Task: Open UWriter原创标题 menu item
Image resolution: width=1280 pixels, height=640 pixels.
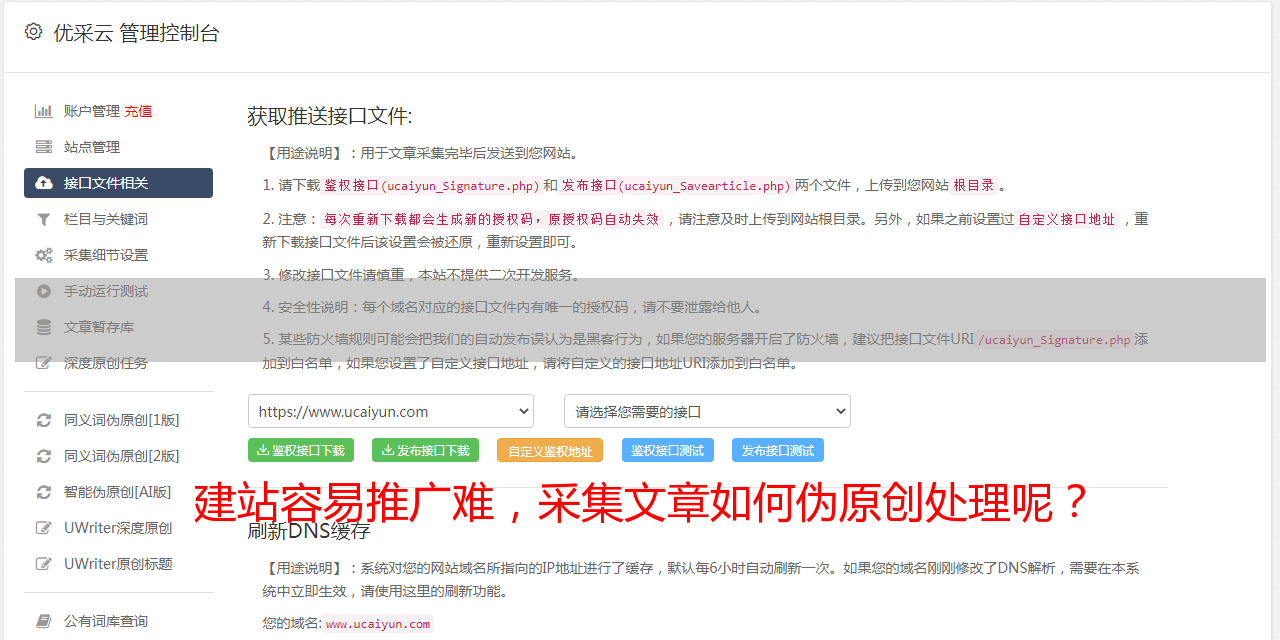Action: [x=118, y=564]
